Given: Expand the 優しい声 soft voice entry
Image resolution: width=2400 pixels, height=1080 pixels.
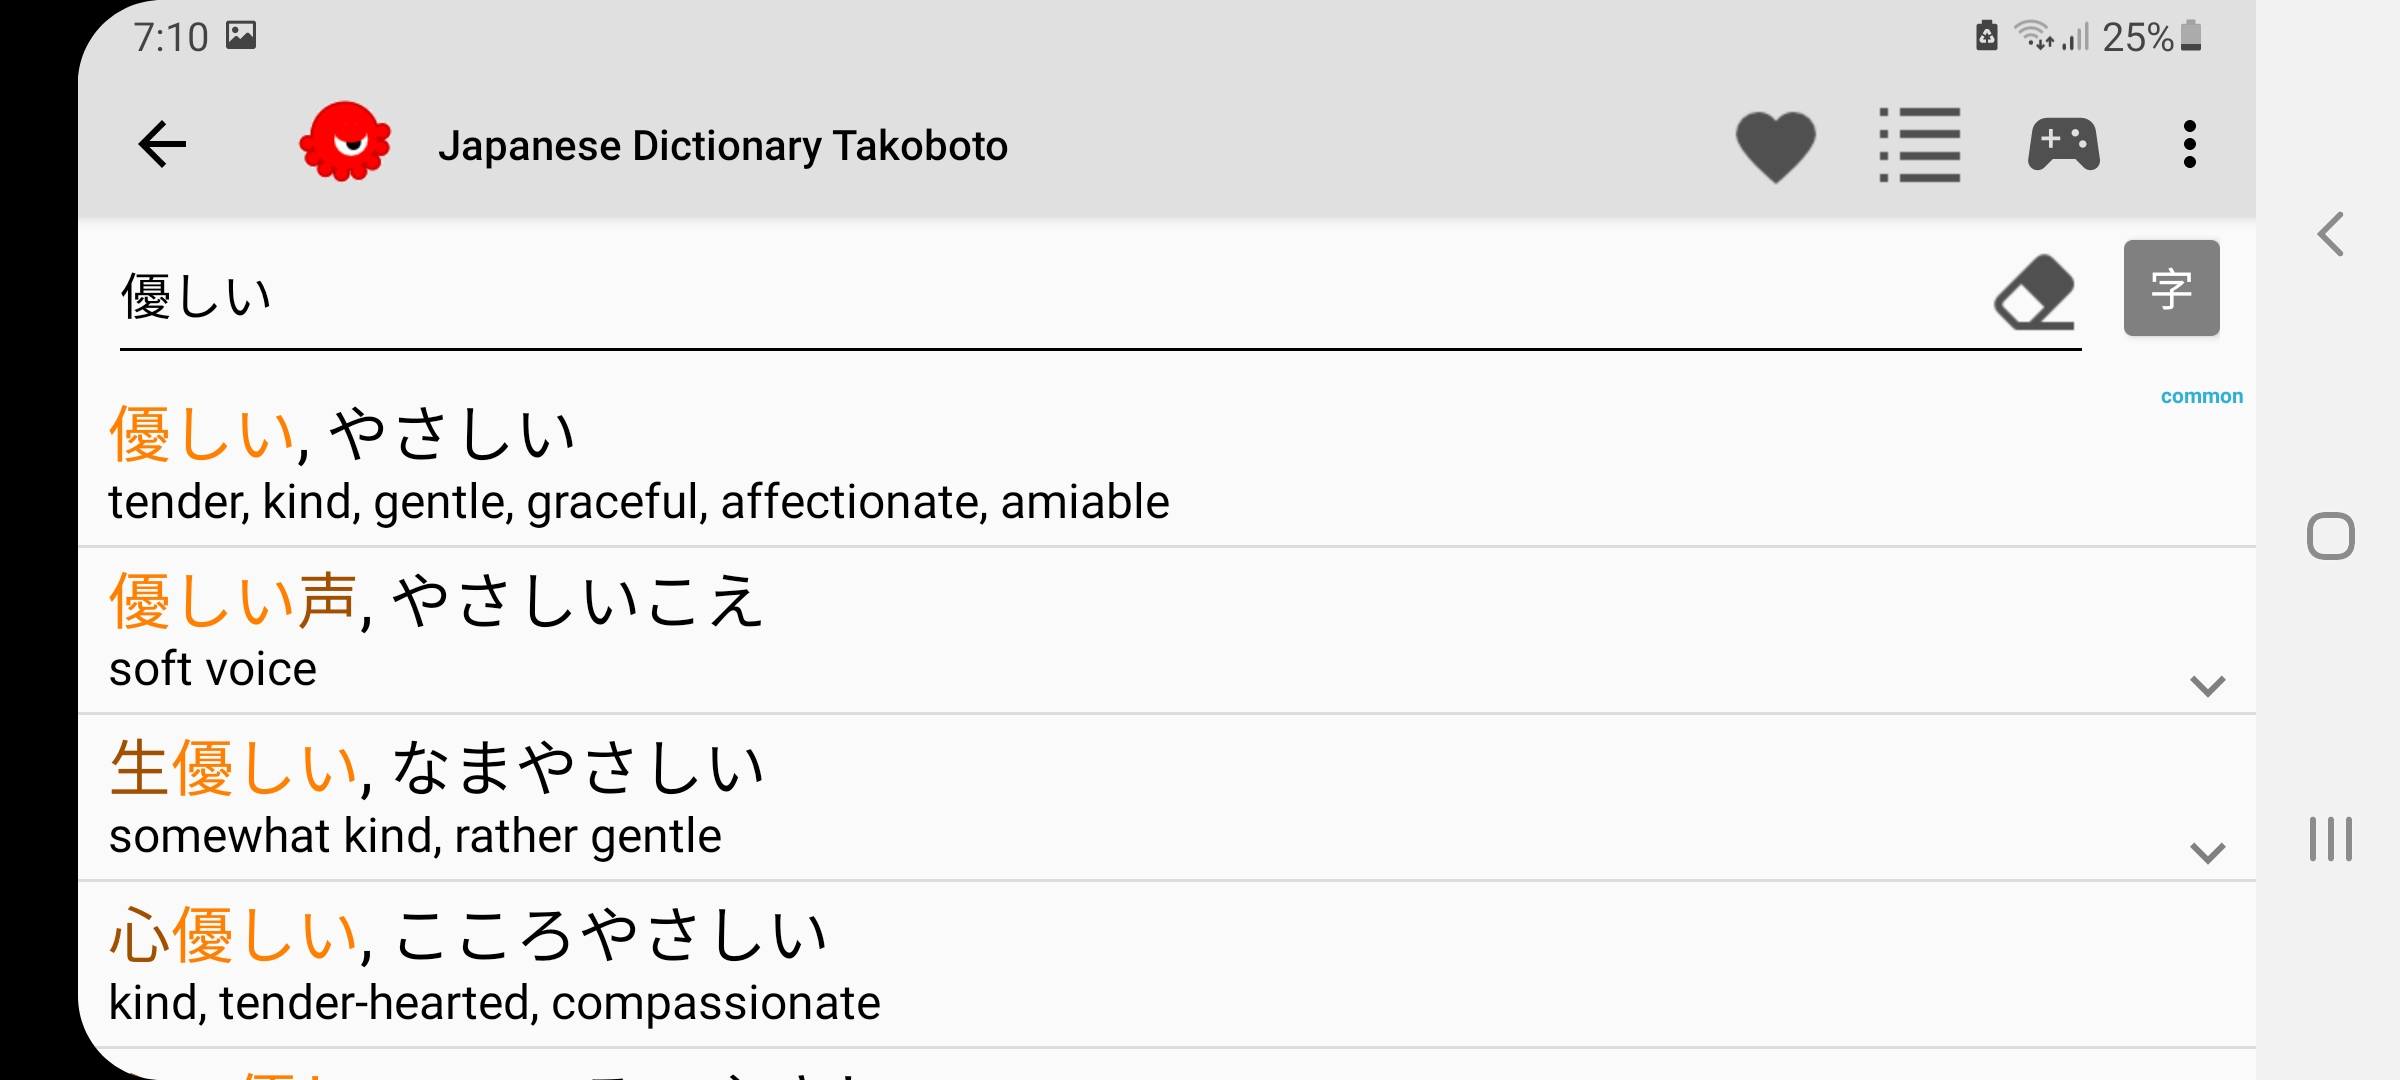Looking at the screenshot, I should (x=2207, y=686).
